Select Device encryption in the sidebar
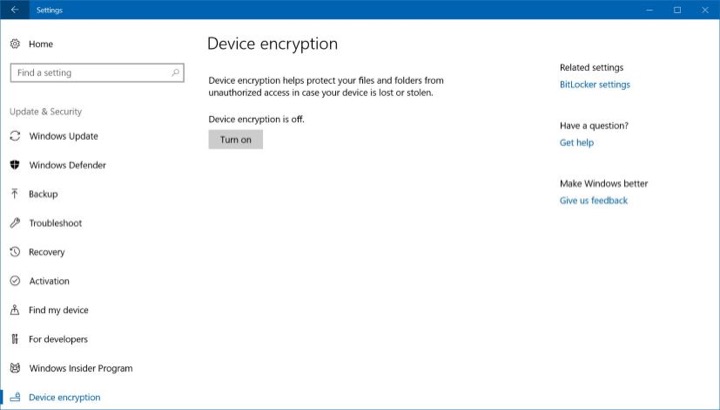720x410 pixels. tap(64, 397)
